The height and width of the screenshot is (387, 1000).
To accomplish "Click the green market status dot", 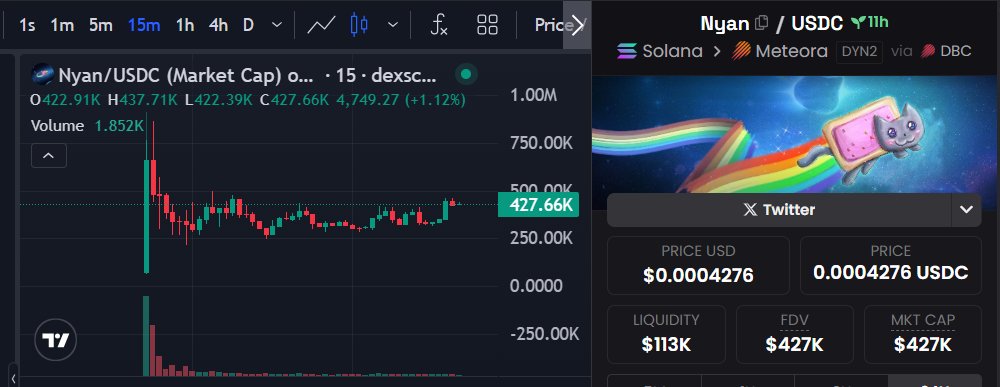I will point(466,75).
